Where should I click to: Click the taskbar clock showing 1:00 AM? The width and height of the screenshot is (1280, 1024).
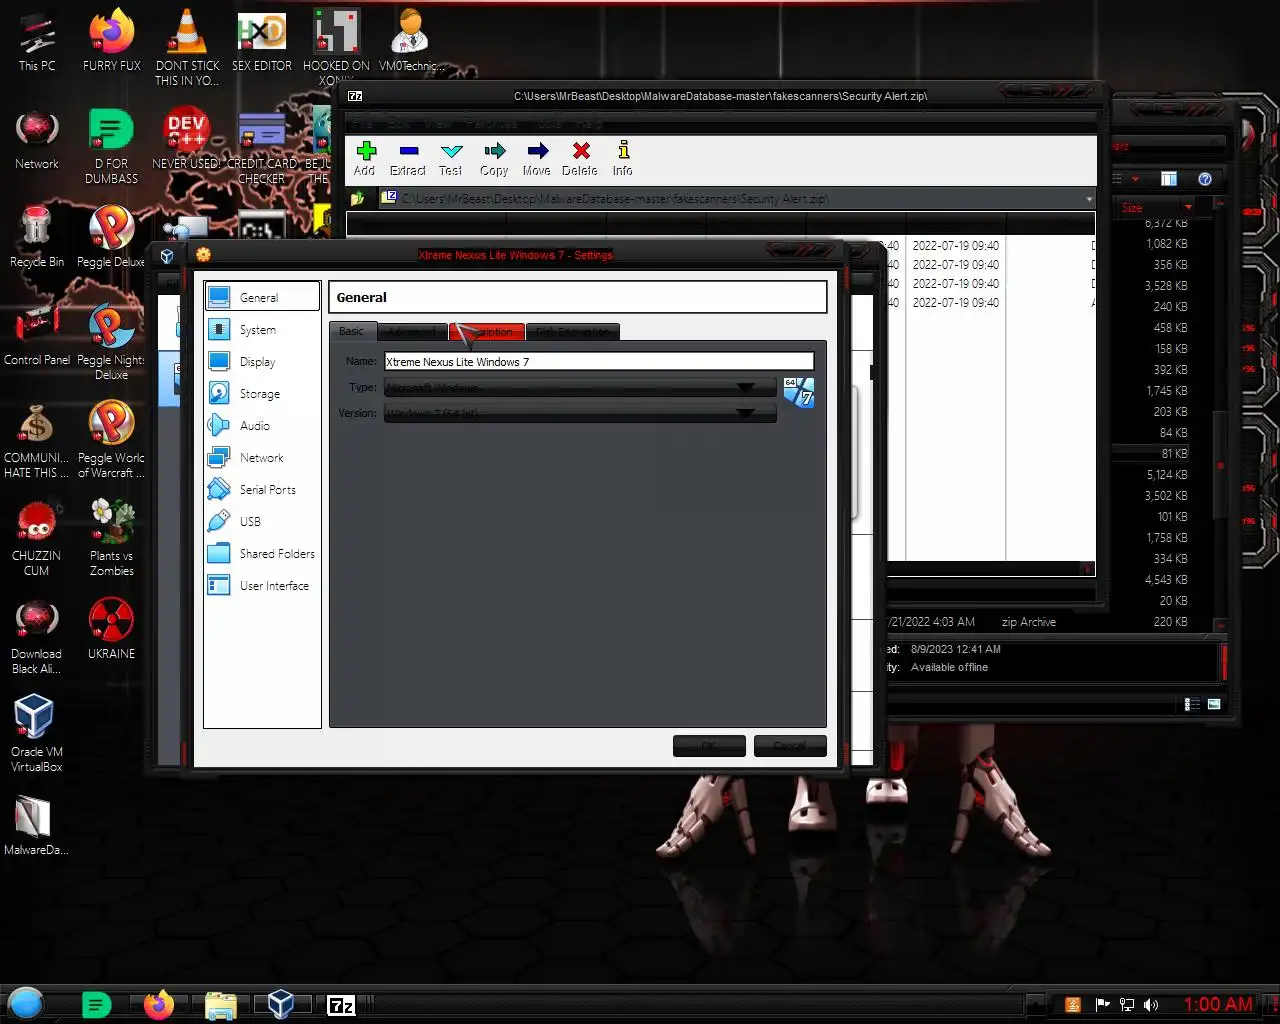click(x=1218, y=1004)
